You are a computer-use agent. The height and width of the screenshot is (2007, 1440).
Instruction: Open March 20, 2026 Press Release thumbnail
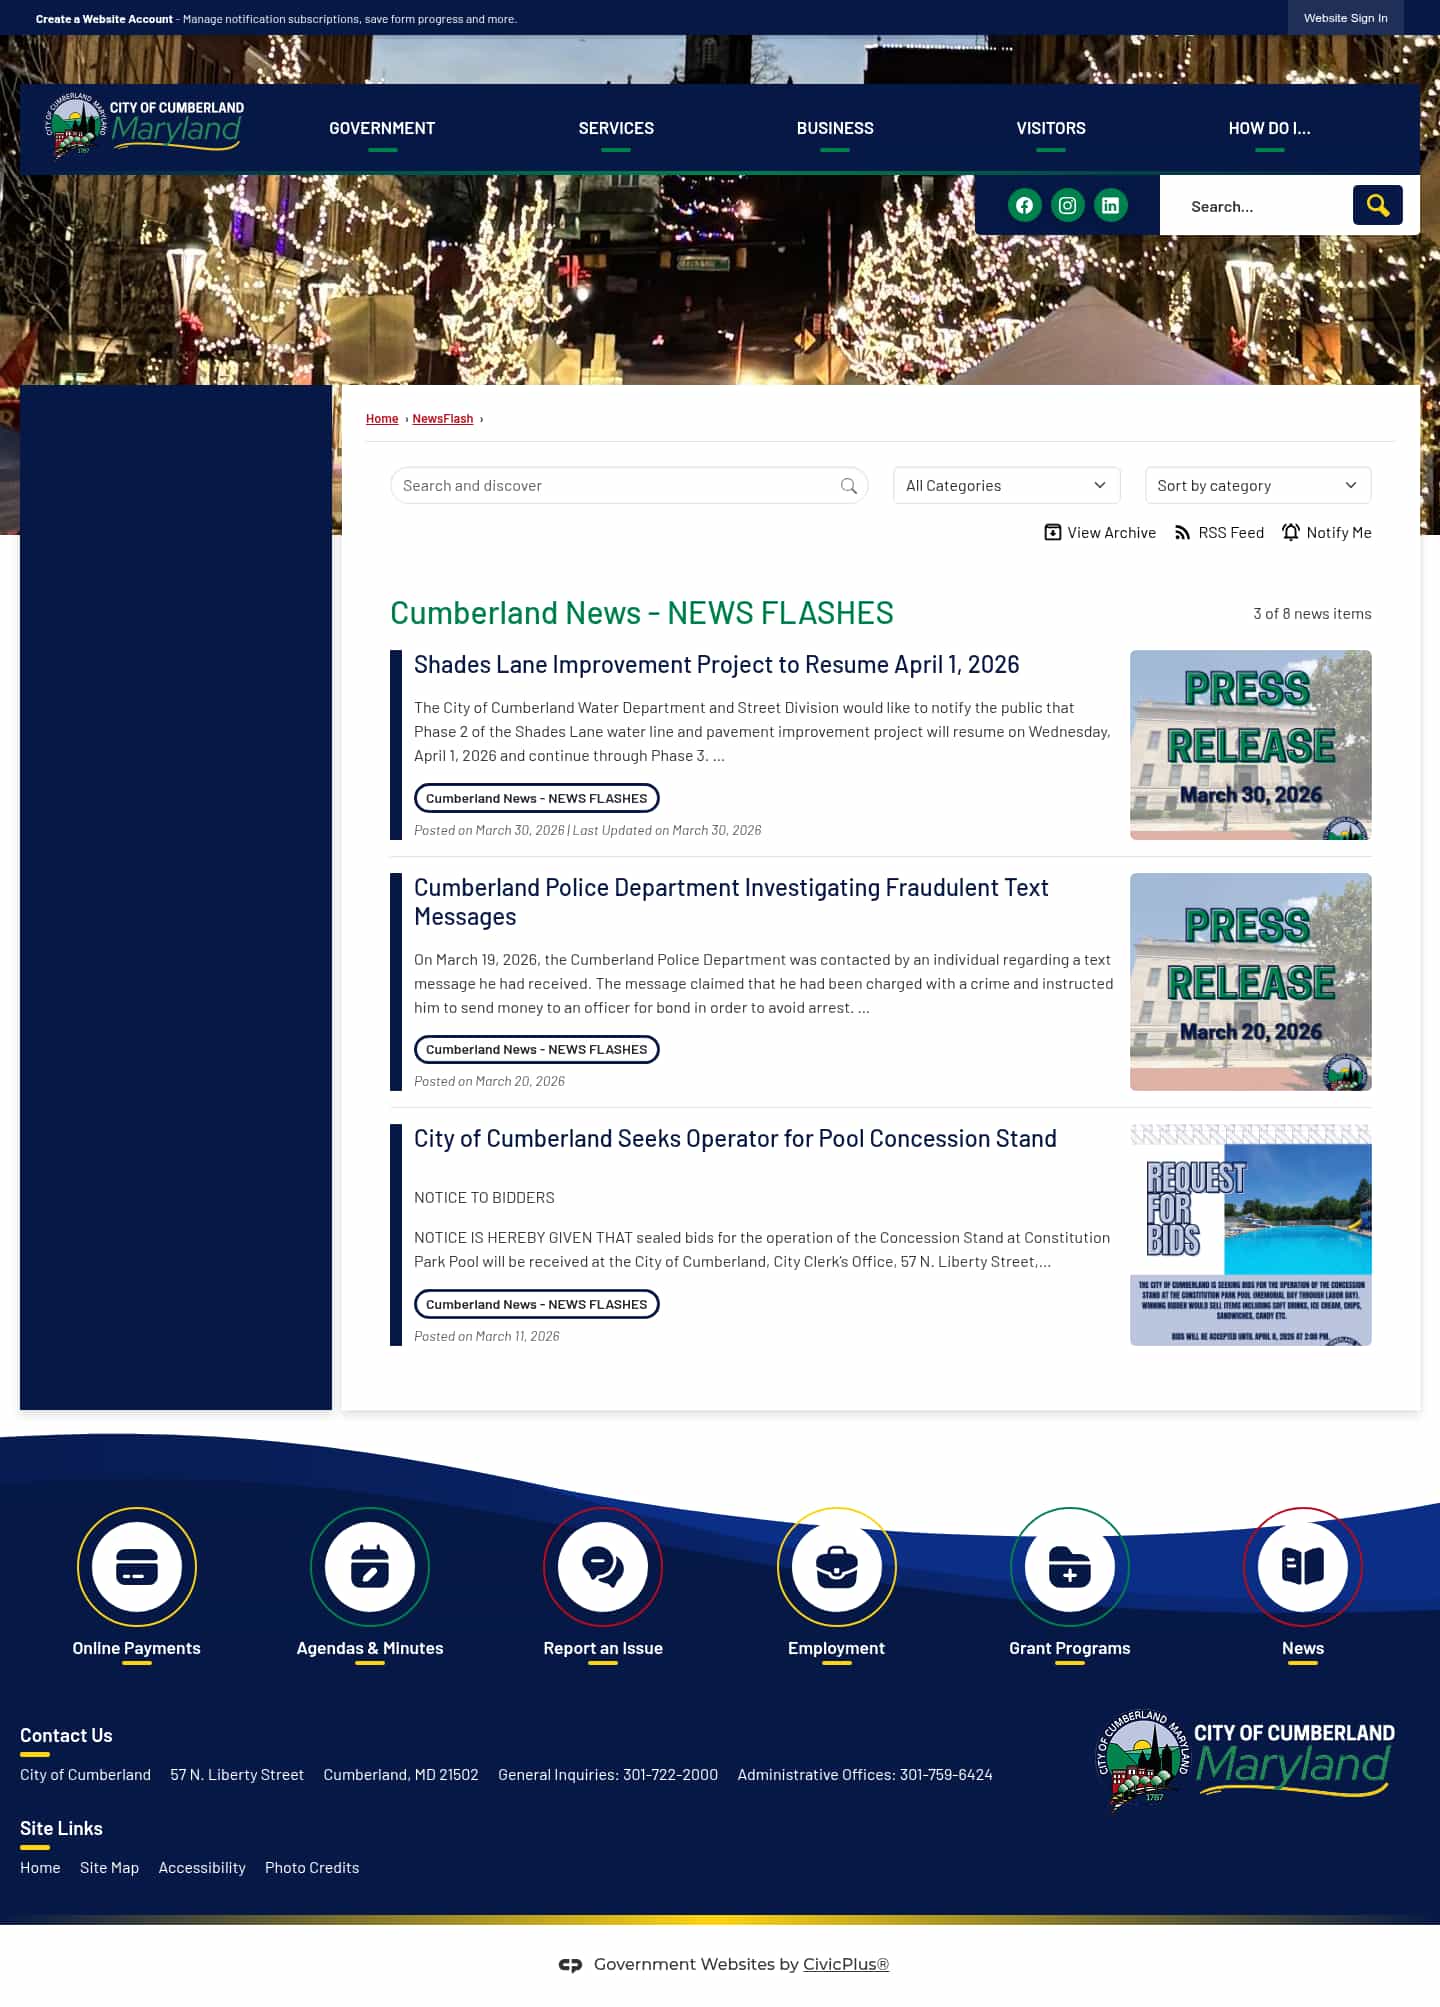1250,982
